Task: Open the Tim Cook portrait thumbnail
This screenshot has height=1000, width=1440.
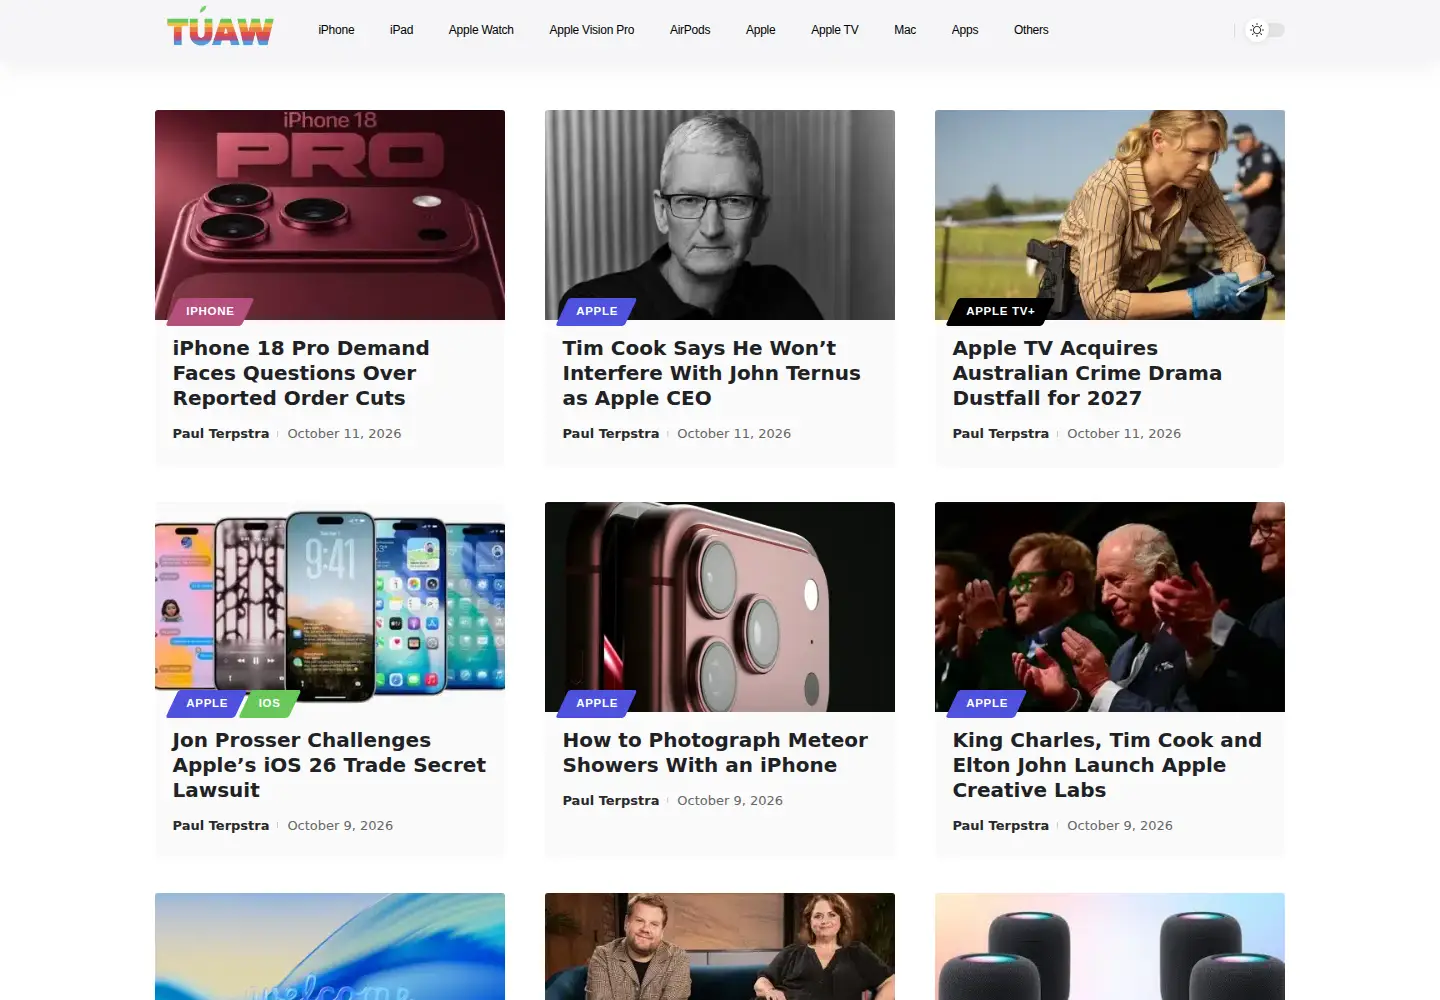Action: pos(720,215)
